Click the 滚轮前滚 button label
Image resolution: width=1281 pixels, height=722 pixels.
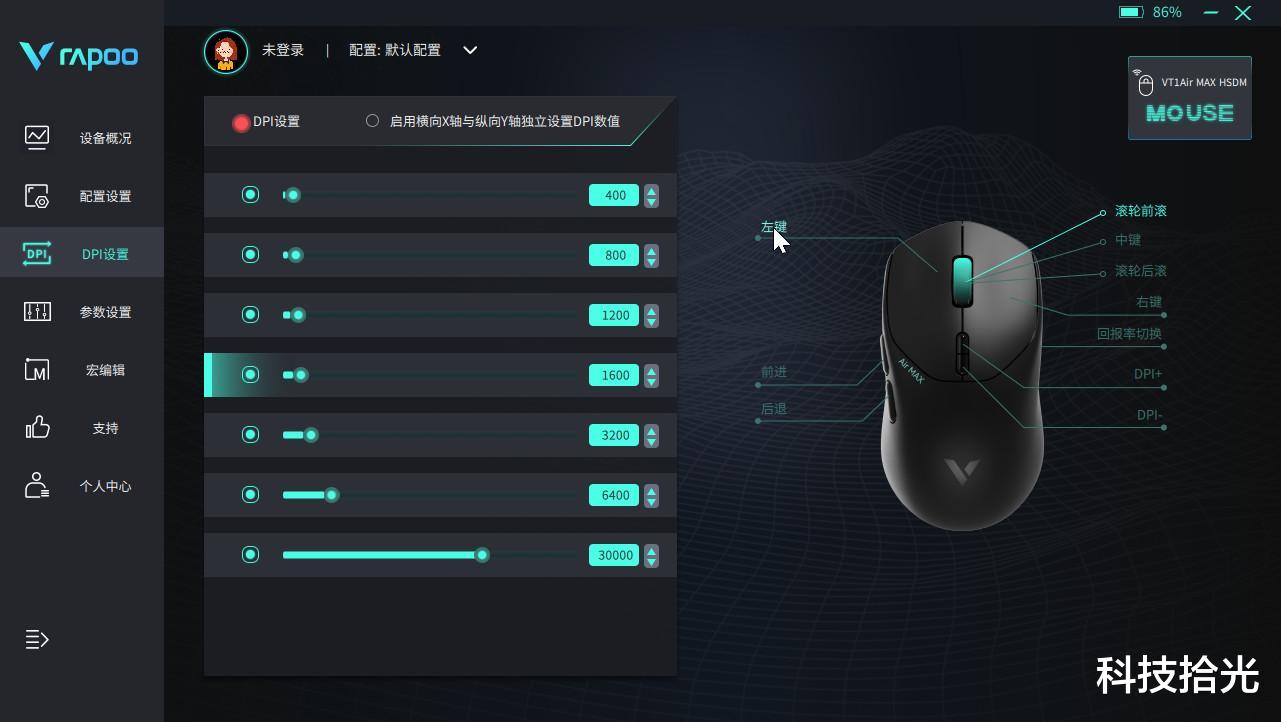[x=1141, y=211]
